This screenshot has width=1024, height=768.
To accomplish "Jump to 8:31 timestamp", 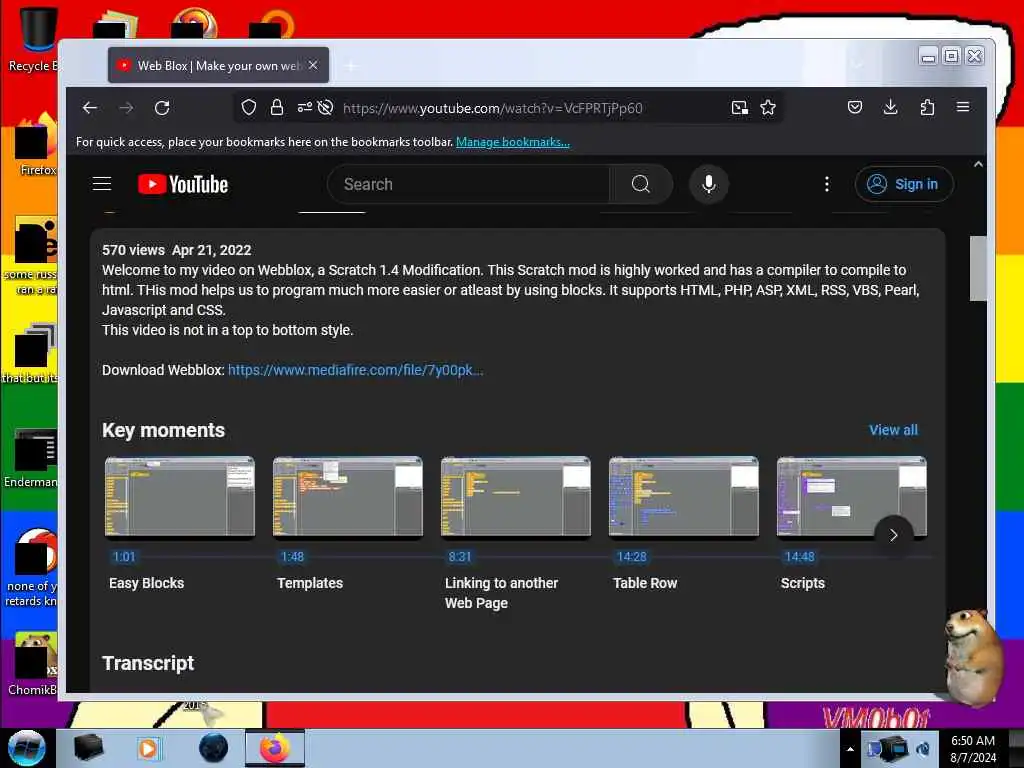I will pos(460,556).
